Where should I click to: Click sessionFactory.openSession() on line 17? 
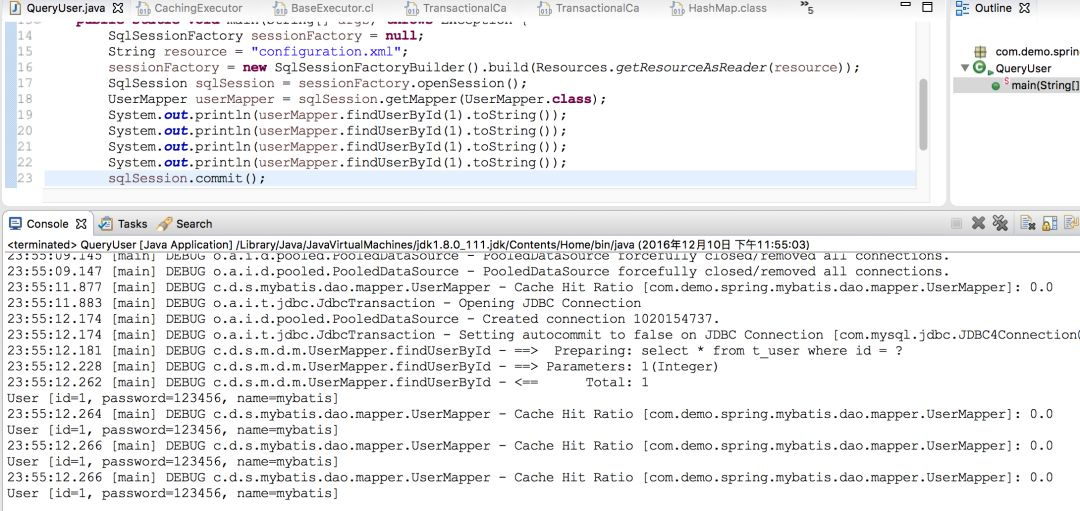[408, 83]
